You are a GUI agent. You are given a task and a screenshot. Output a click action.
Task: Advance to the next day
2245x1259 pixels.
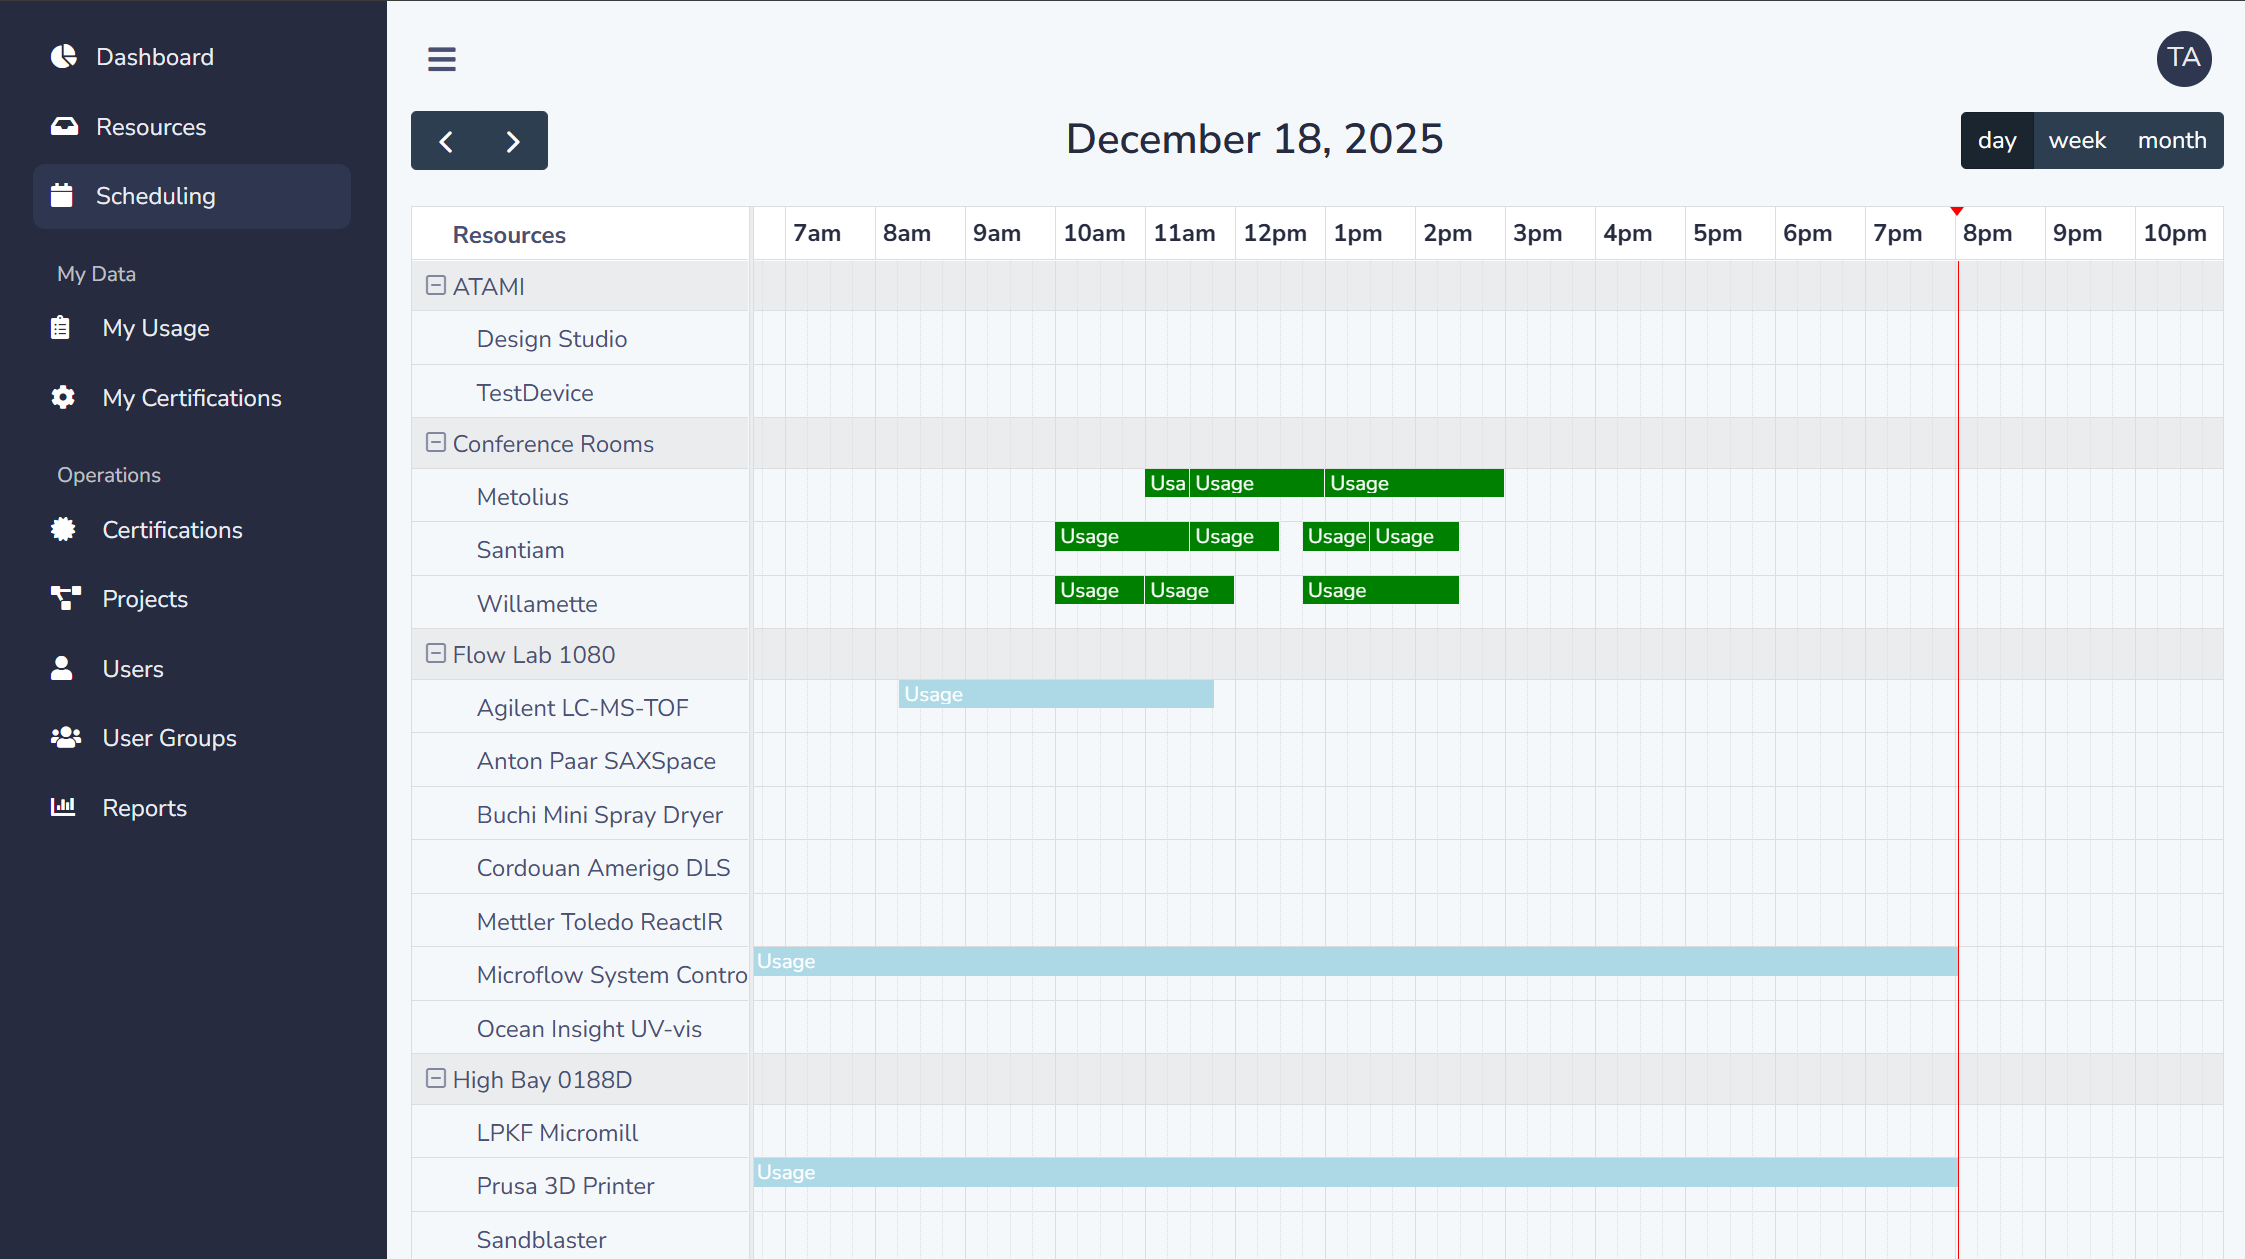pyautogui.click(x=513, y=141)
